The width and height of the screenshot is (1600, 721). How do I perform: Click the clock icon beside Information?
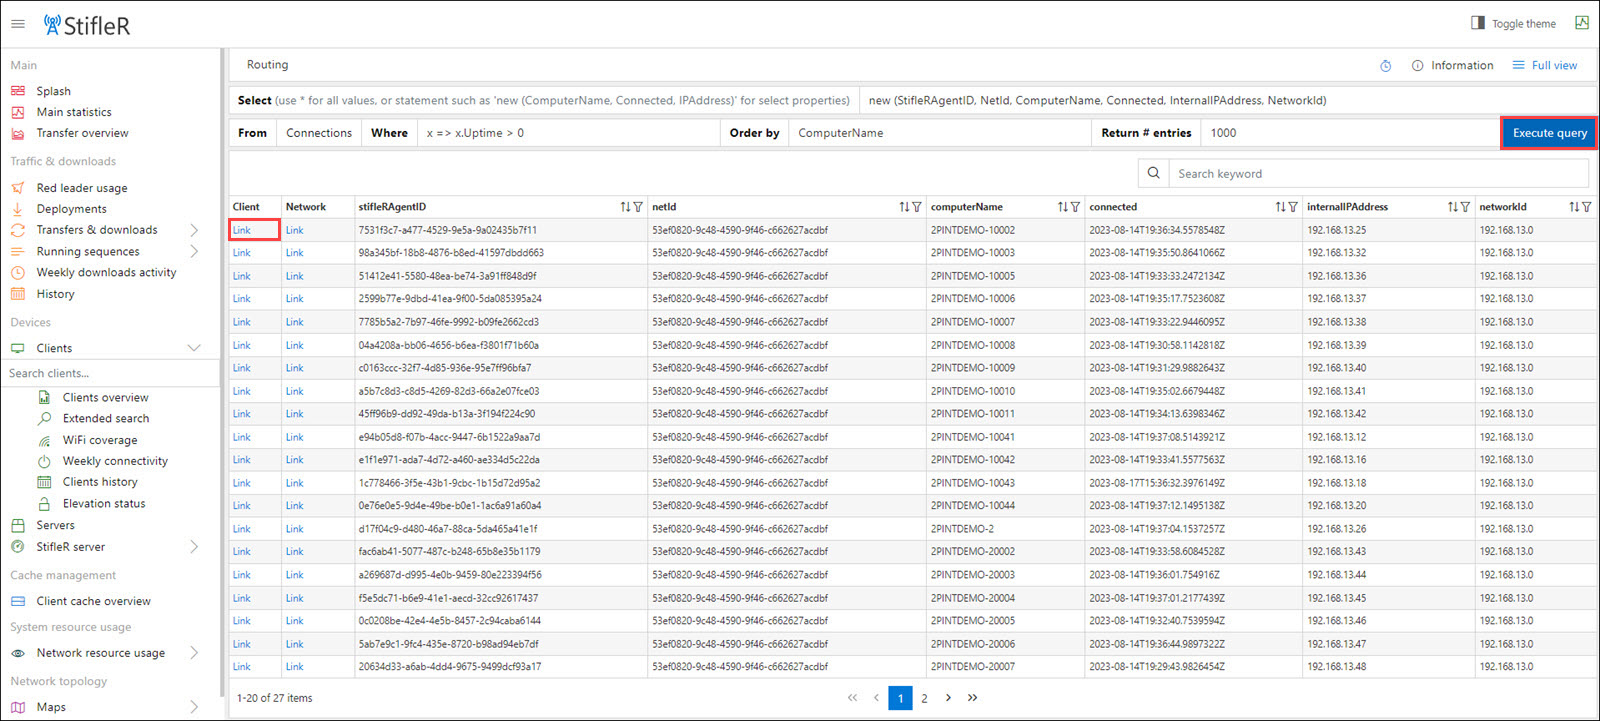coord(1385,66)
